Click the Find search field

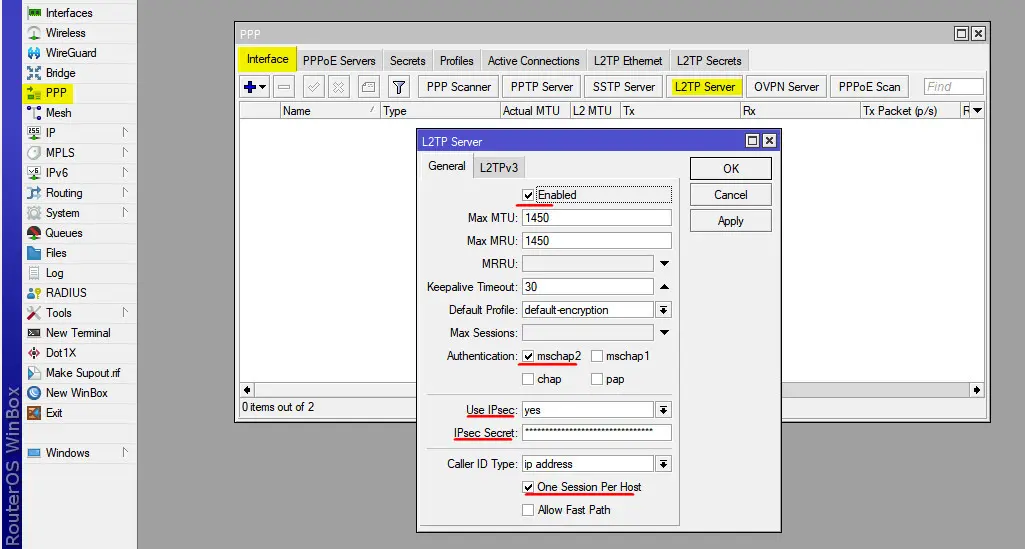point(954,87)
